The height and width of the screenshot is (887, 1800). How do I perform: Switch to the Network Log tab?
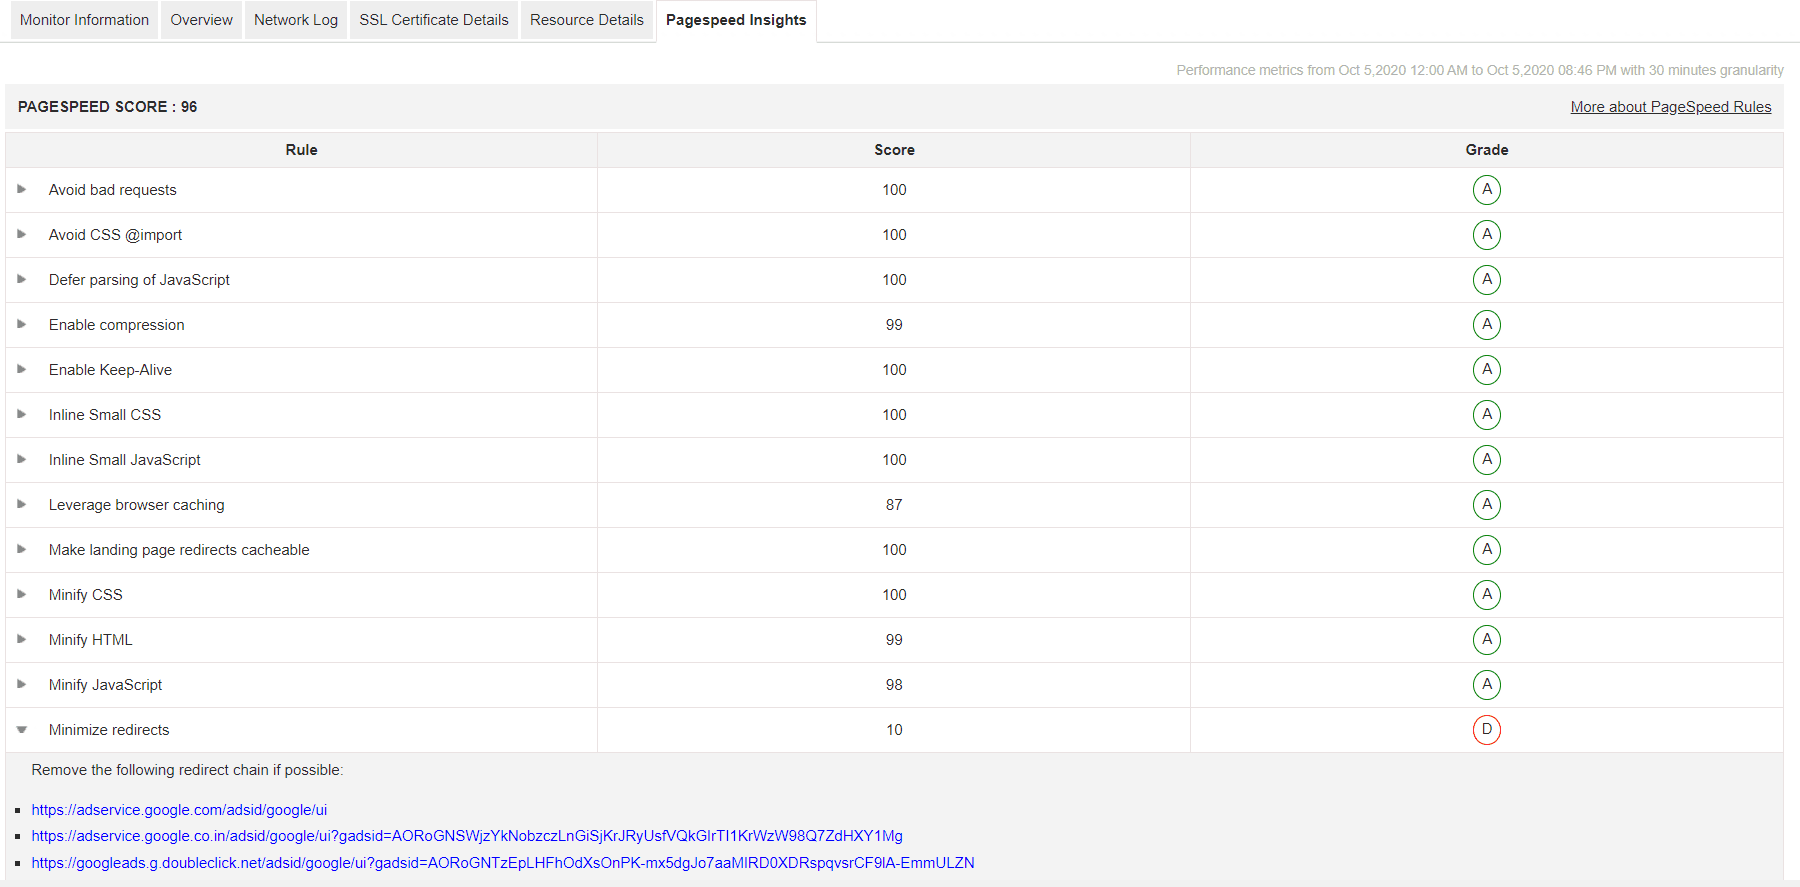[x=296, y=20]
